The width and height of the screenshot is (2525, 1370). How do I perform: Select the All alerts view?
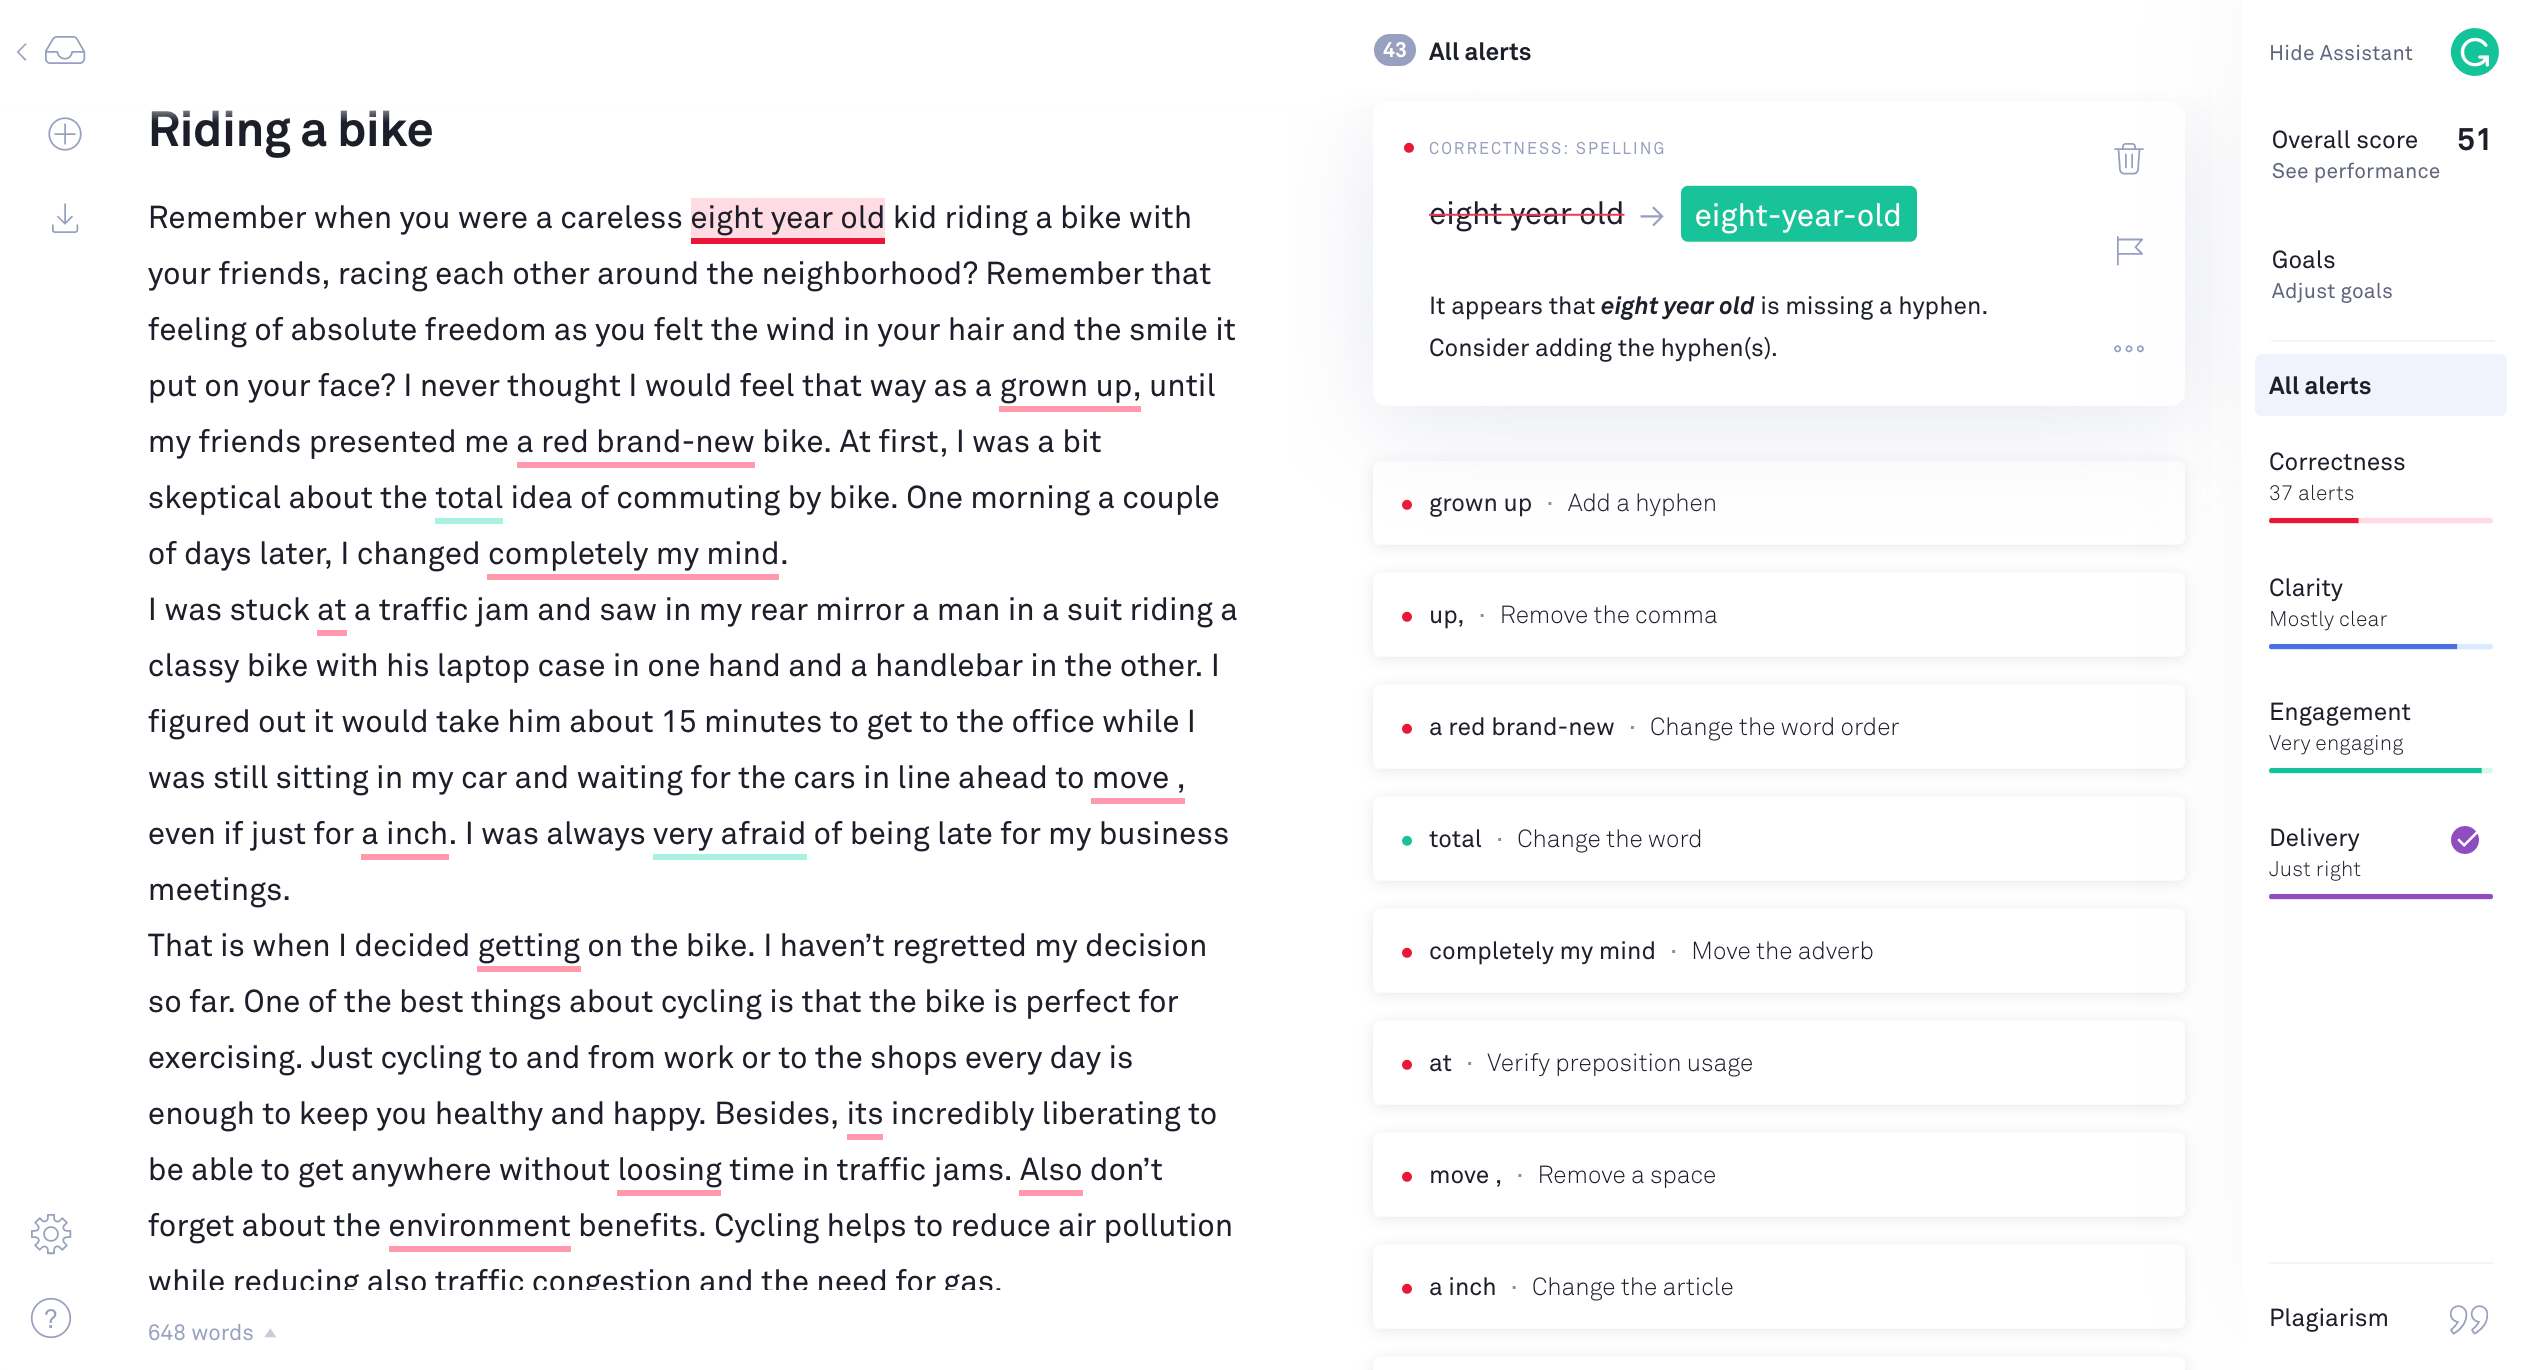click(x=2320, y=385)
